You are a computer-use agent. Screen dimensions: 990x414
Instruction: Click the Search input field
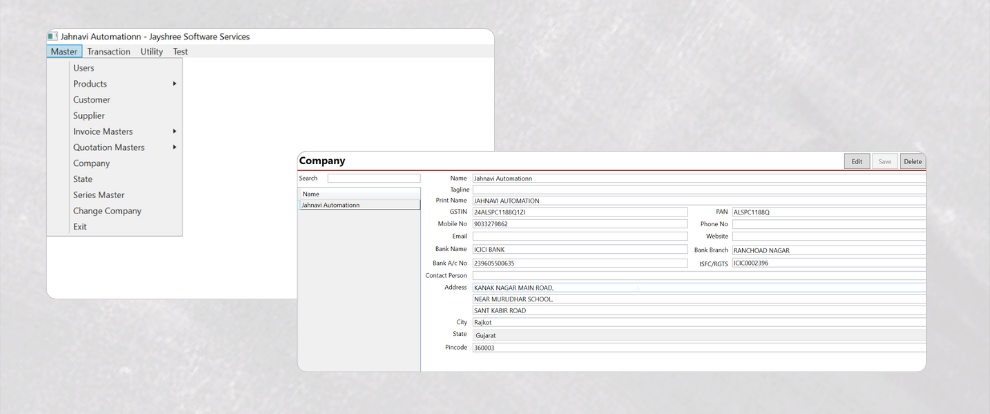(374, 178)
